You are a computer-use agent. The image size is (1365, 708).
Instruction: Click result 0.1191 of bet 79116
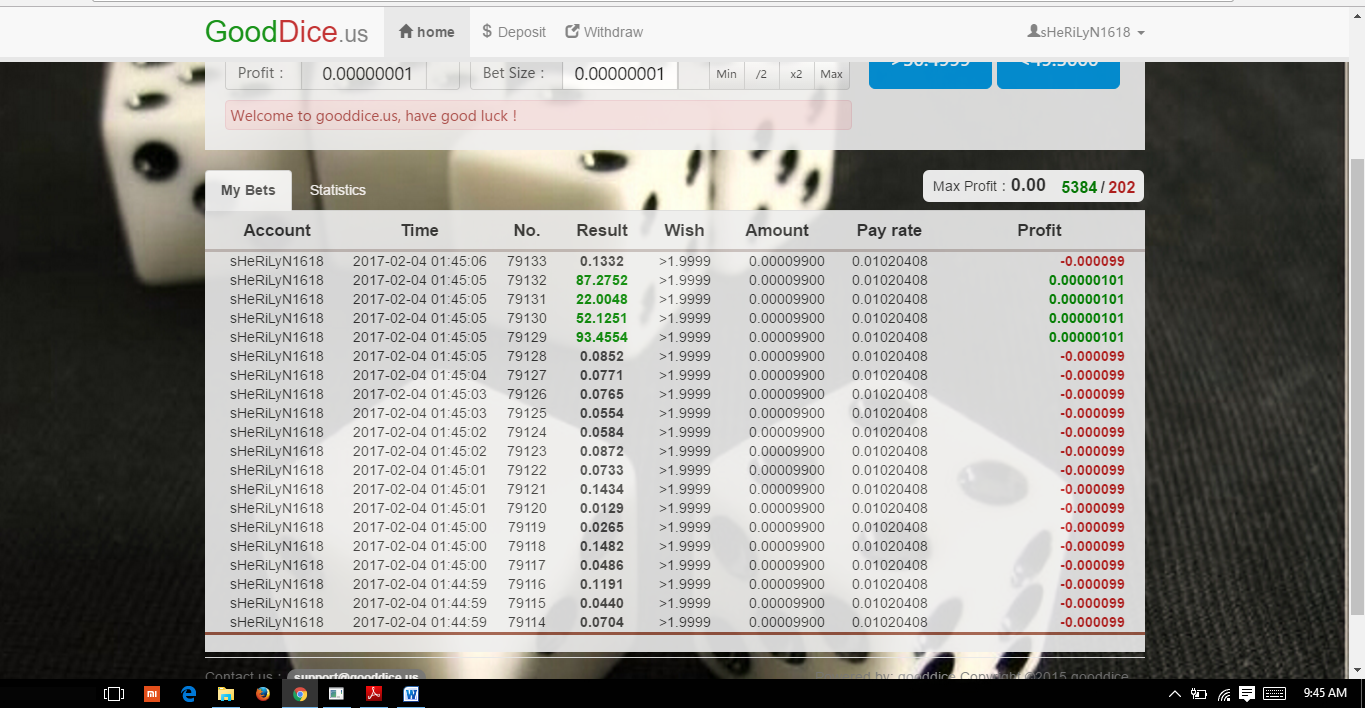[x=602, y=584]
